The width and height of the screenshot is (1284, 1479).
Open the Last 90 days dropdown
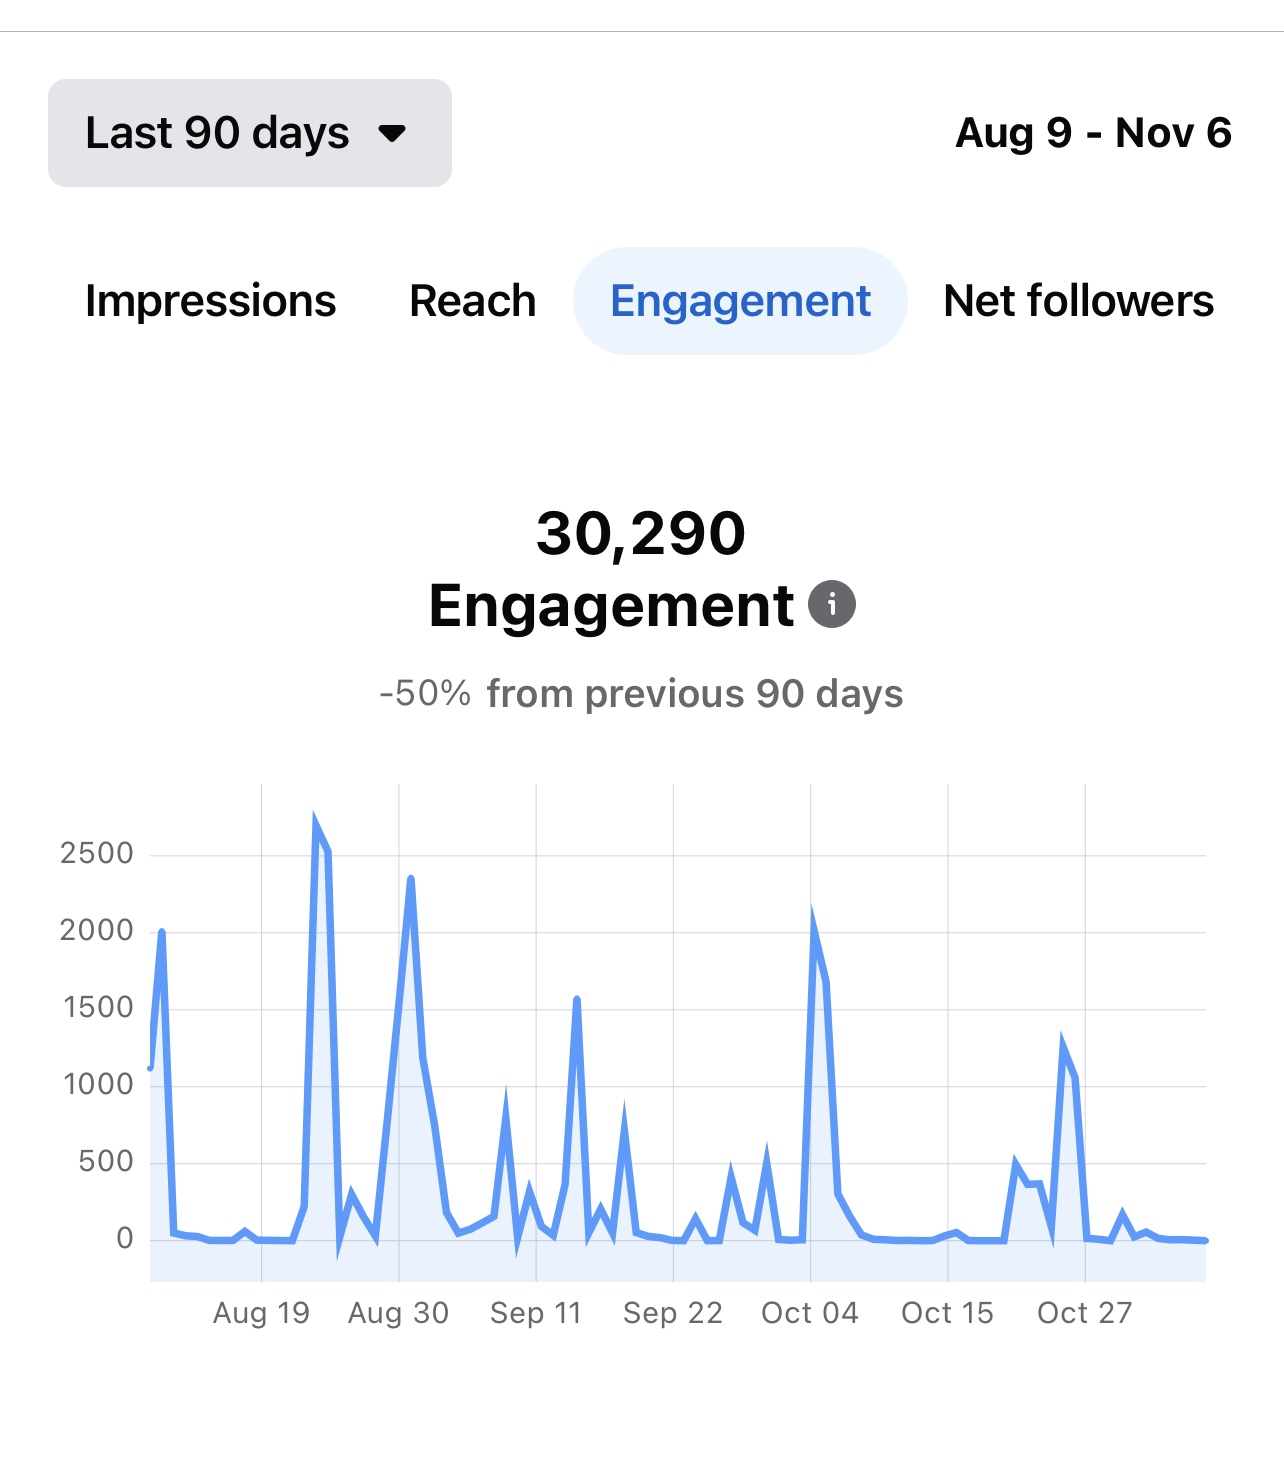point(249,133)
